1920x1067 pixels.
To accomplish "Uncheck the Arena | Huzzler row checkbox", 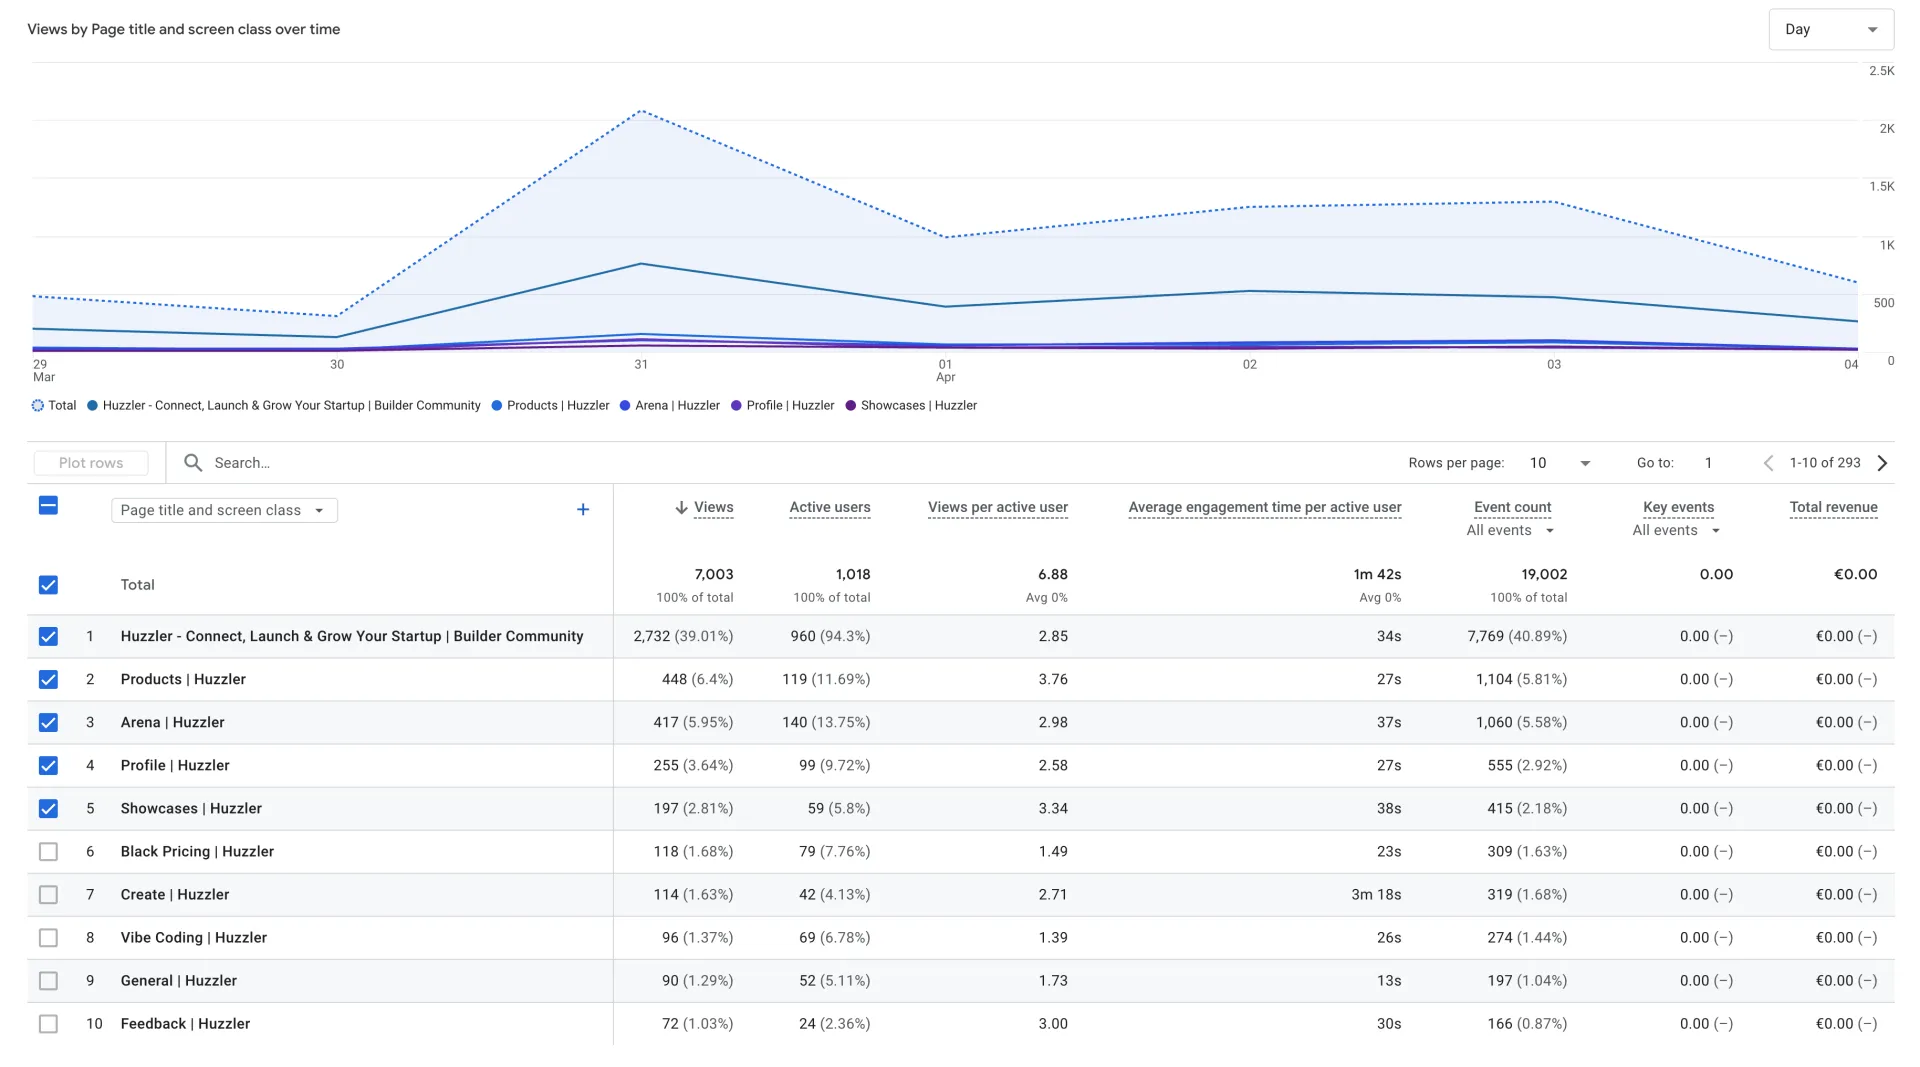I will coord(48,723).
